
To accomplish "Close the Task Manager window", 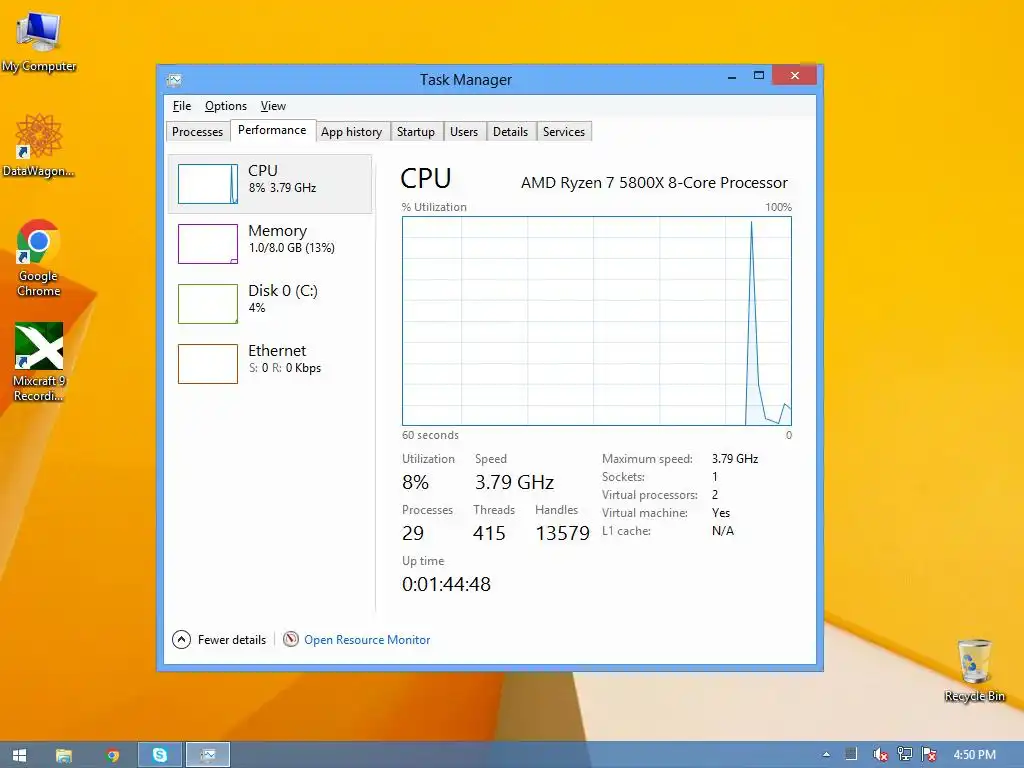I will [795, 75].
